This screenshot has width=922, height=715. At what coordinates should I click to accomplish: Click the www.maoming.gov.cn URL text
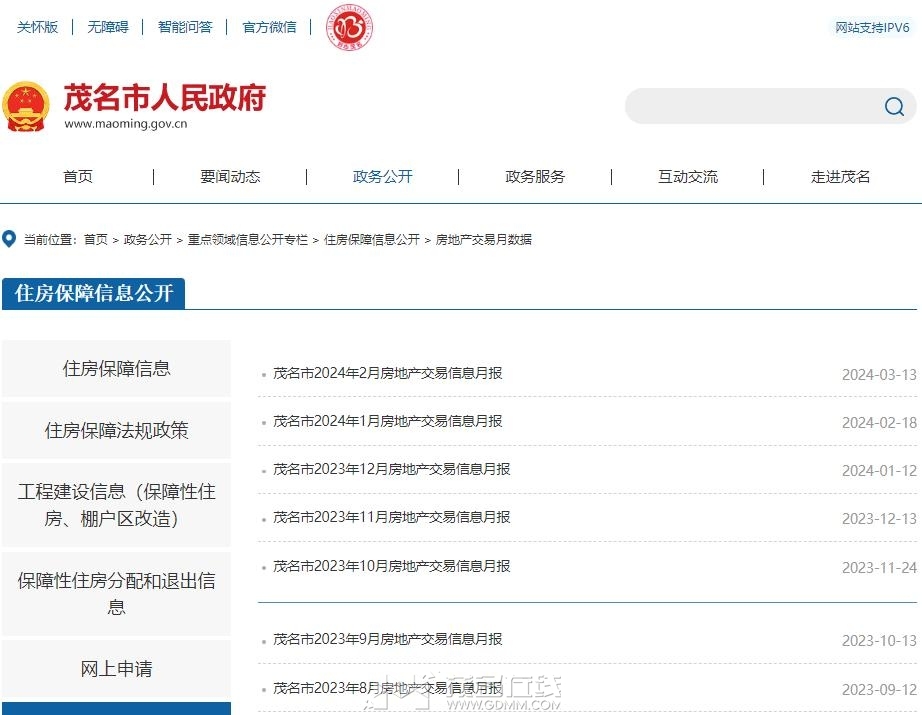126,124
